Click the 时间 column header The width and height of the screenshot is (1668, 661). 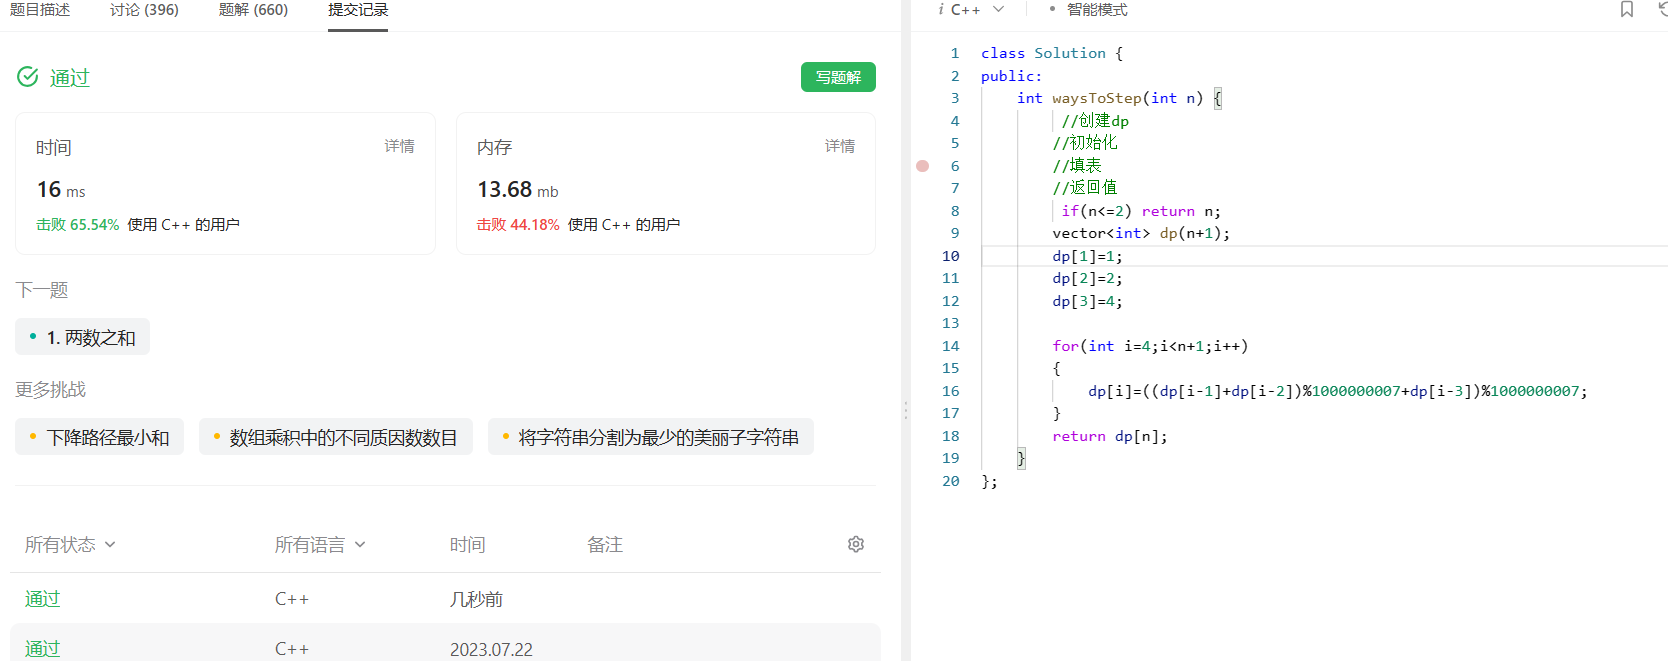(x=468, y=545)
